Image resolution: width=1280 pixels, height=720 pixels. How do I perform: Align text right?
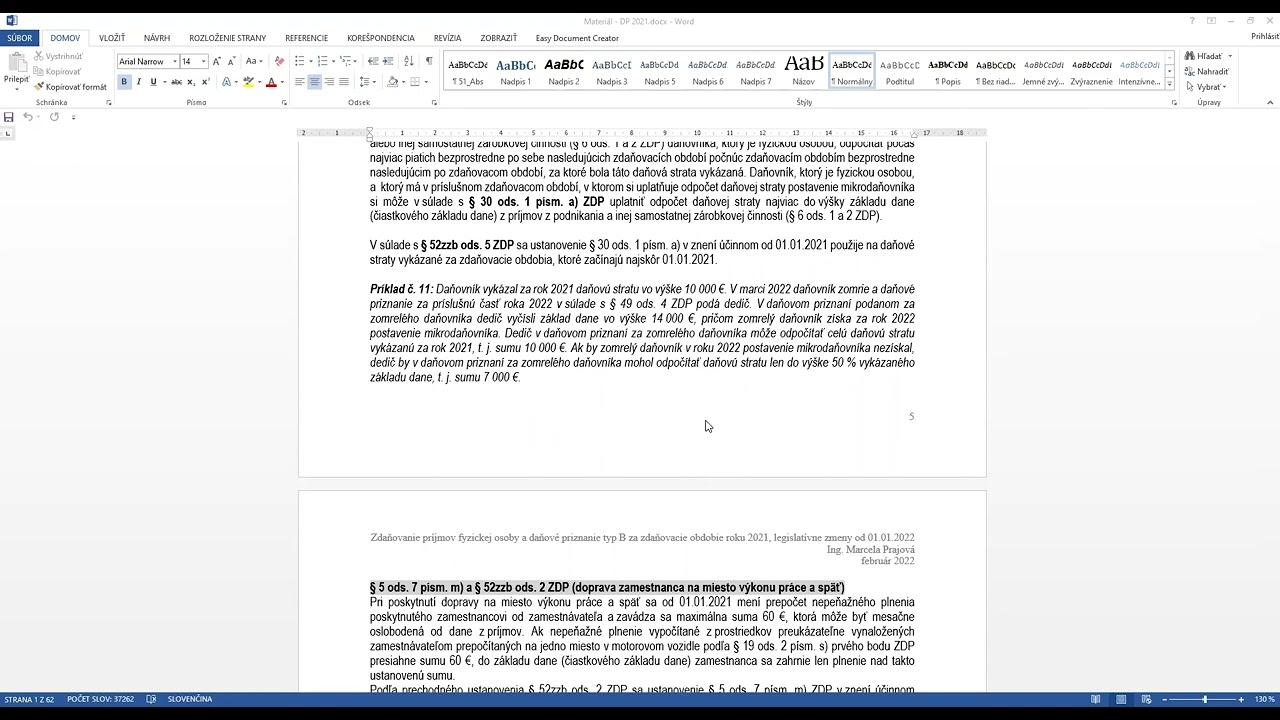(x=329, y=82)
